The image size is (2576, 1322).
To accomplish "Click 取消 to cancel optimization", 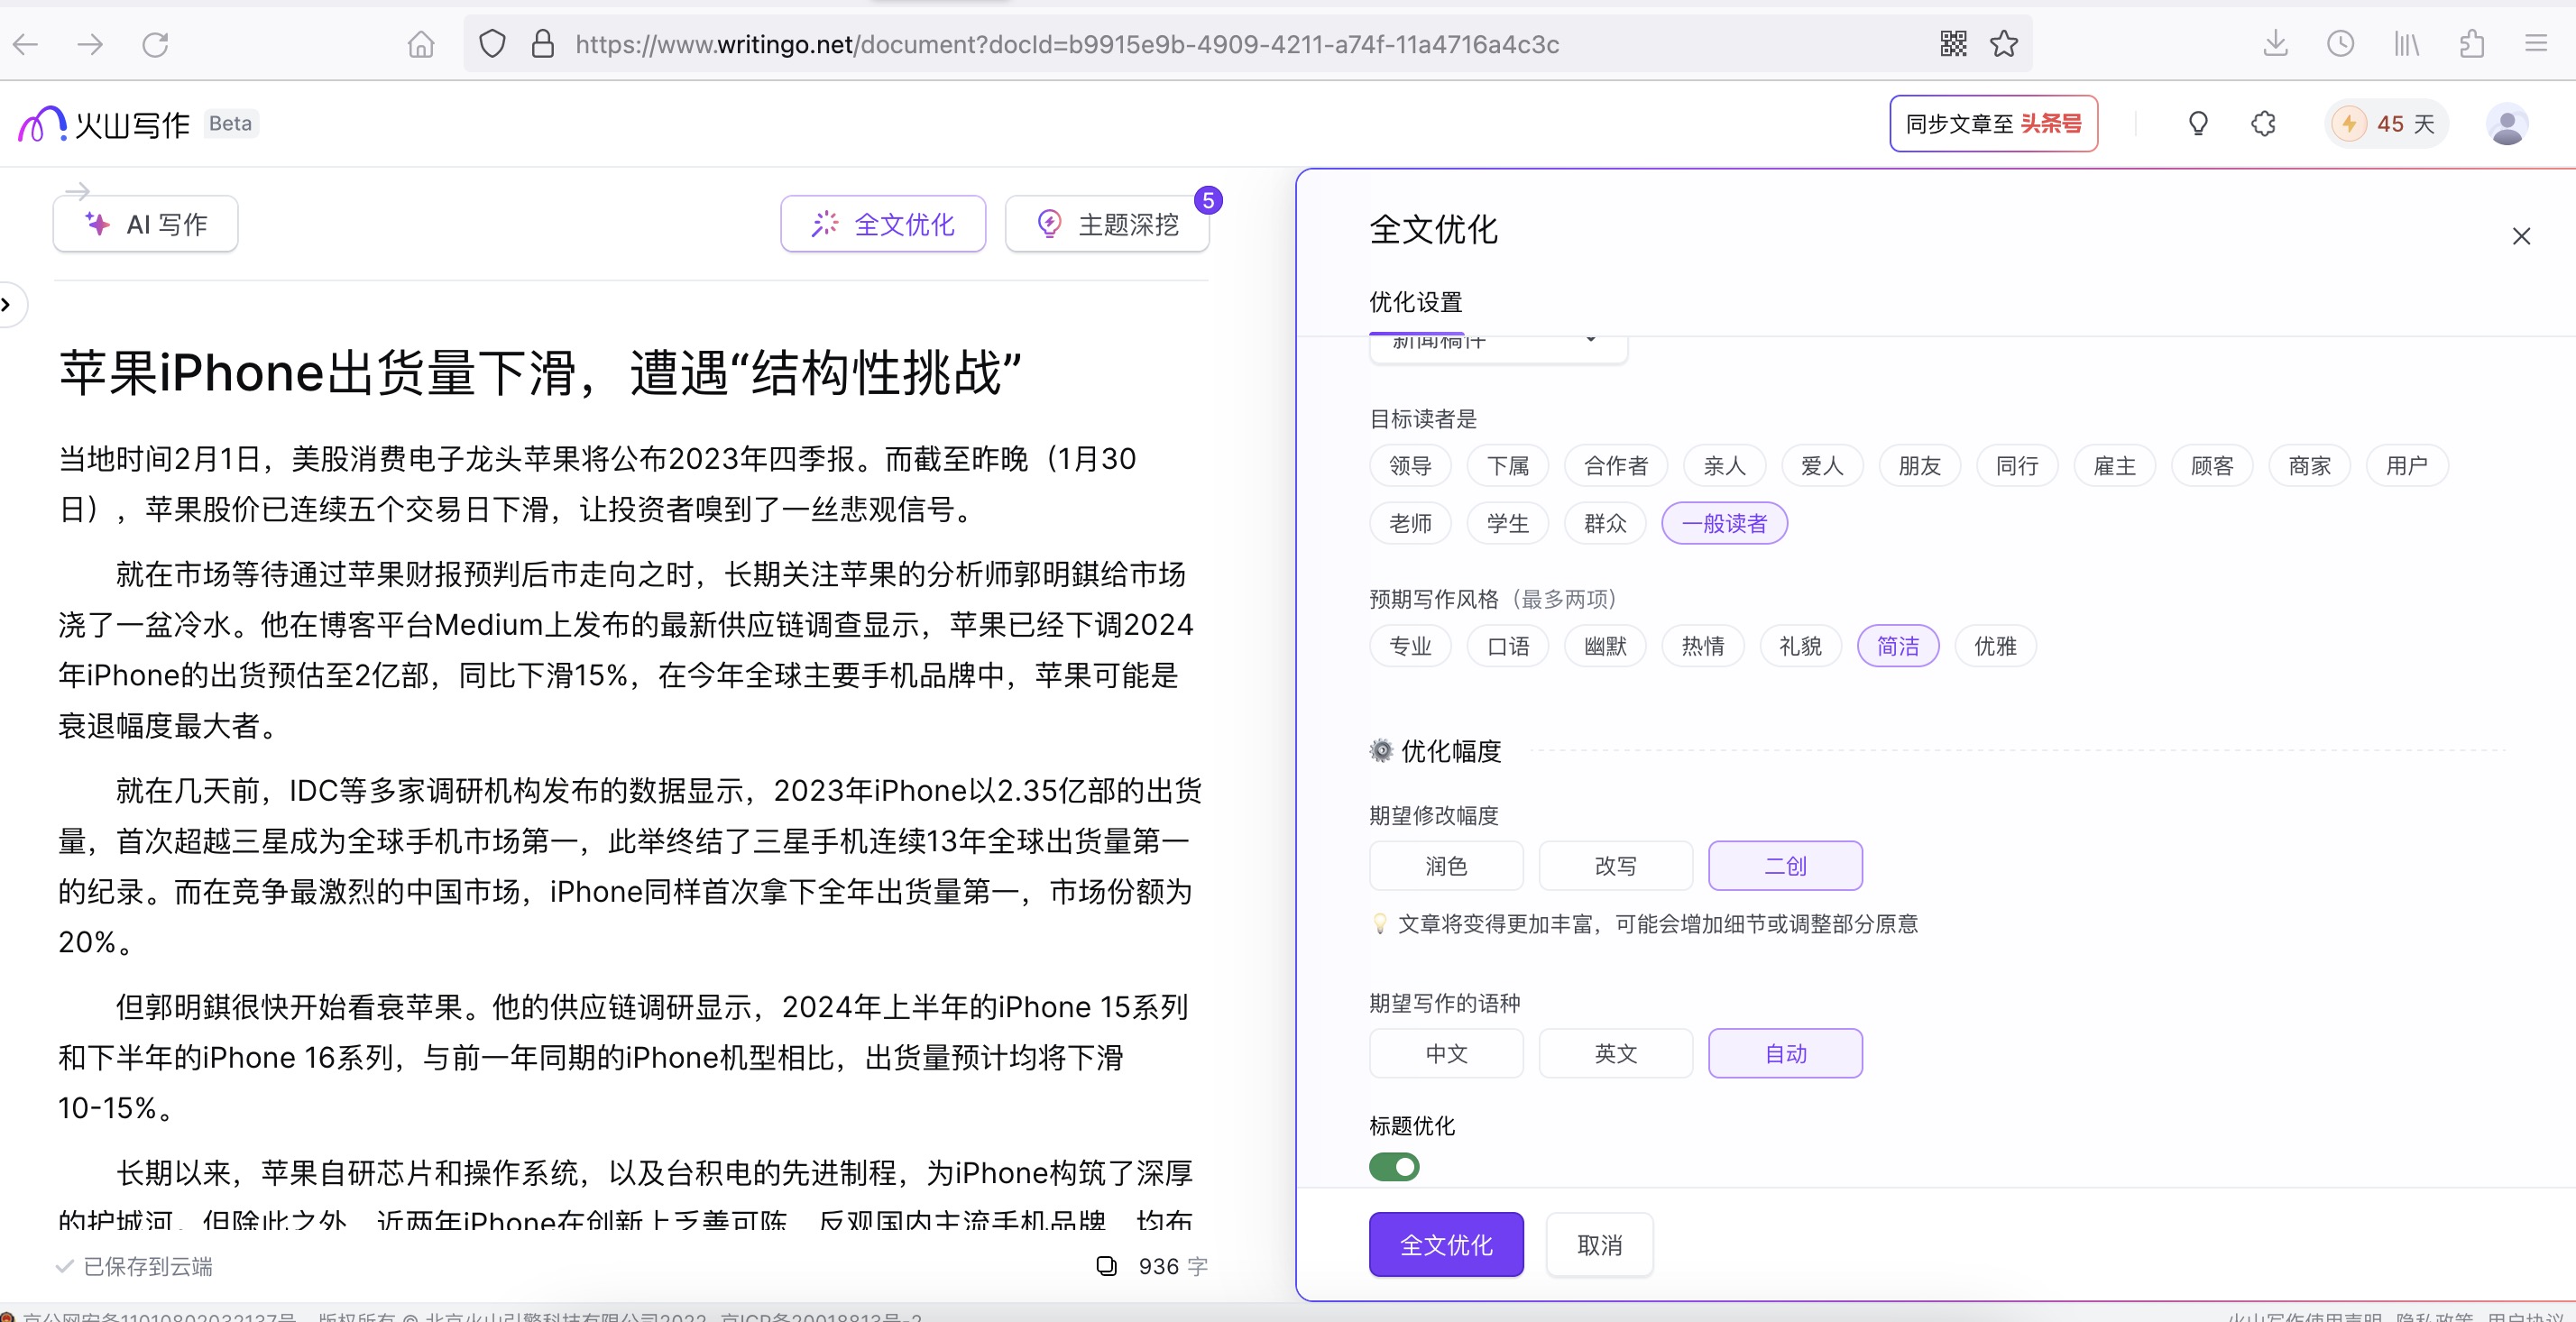I will click(x=1599, y=1244).
